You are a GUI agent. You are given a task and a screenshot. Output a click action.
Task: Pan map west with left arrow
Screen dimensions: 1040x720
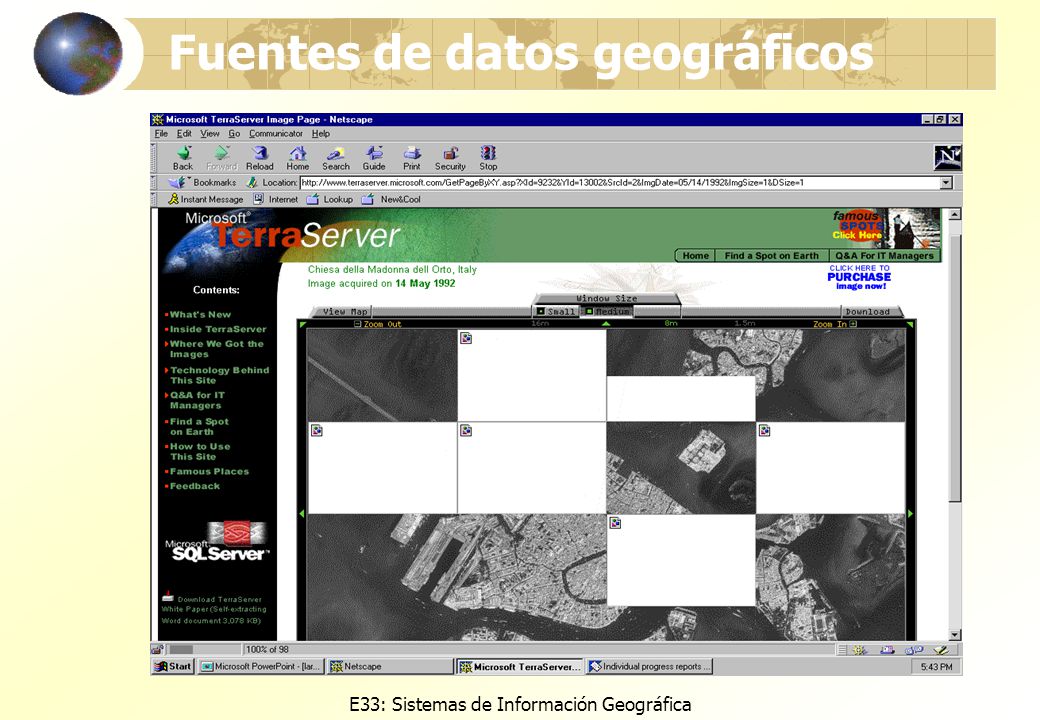point(302,514)
